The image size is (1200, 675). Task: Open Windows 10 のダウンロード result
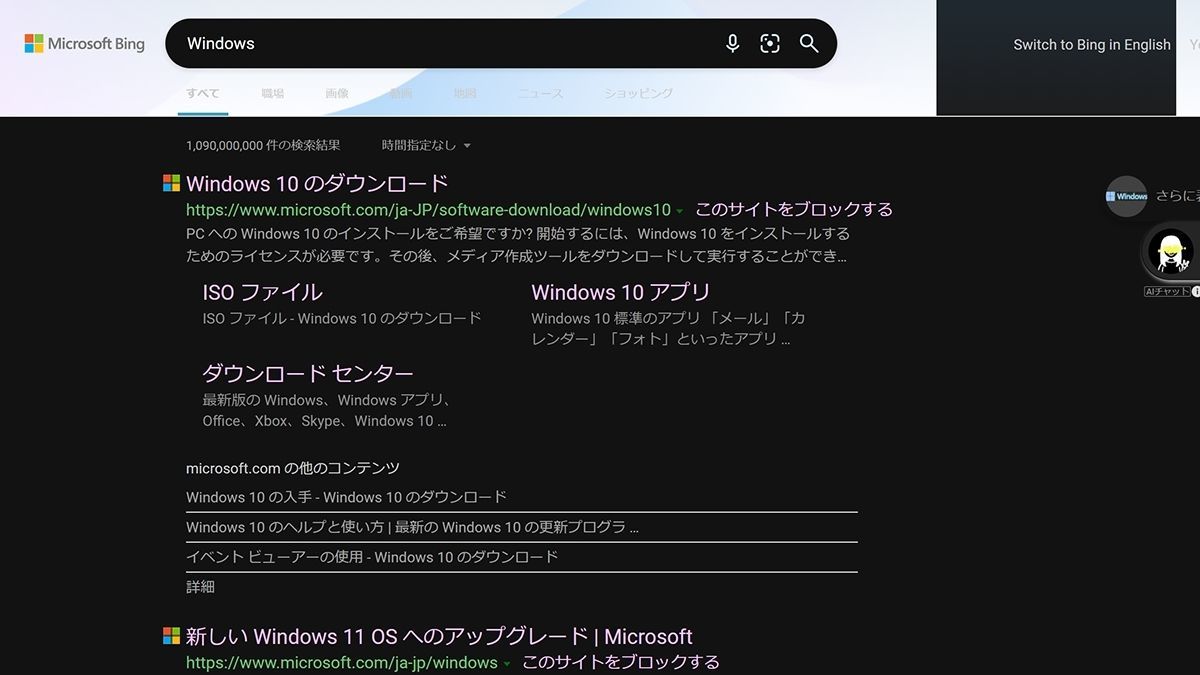(317, 183)
